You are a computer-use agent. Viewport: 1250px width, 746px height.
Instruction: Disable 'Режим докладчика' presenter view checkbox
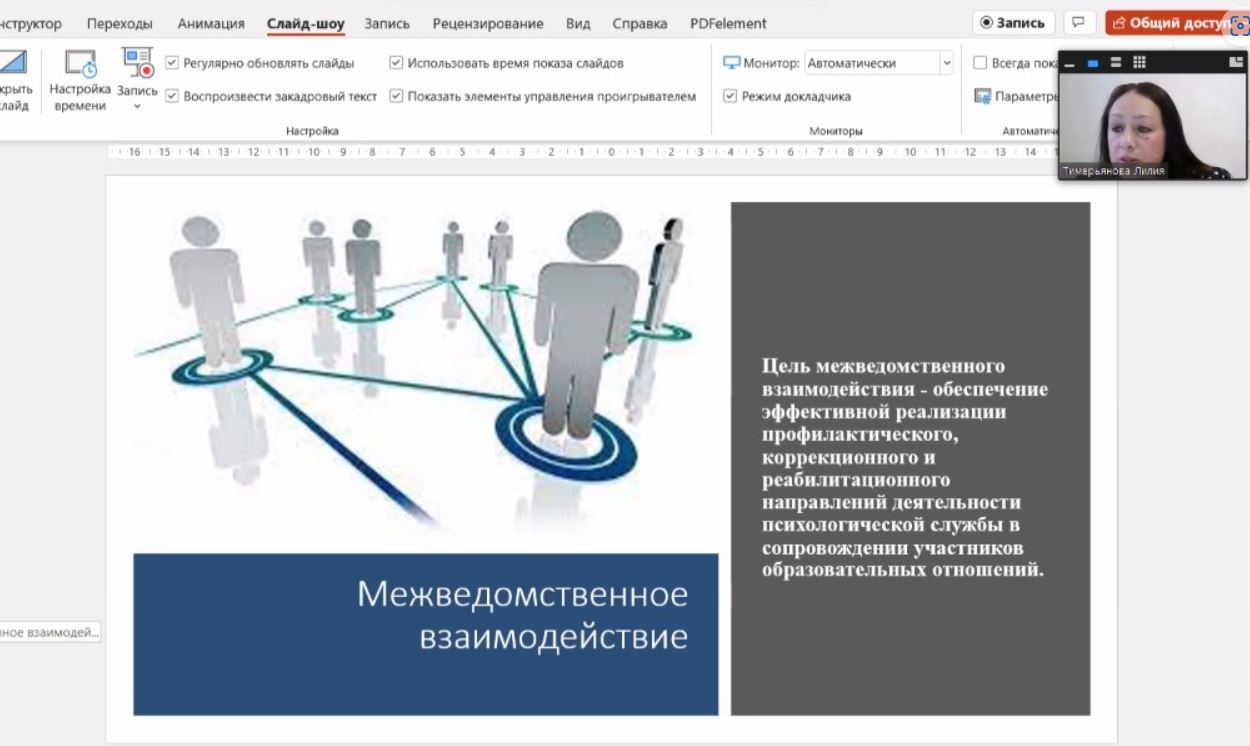tap(730, 97)
